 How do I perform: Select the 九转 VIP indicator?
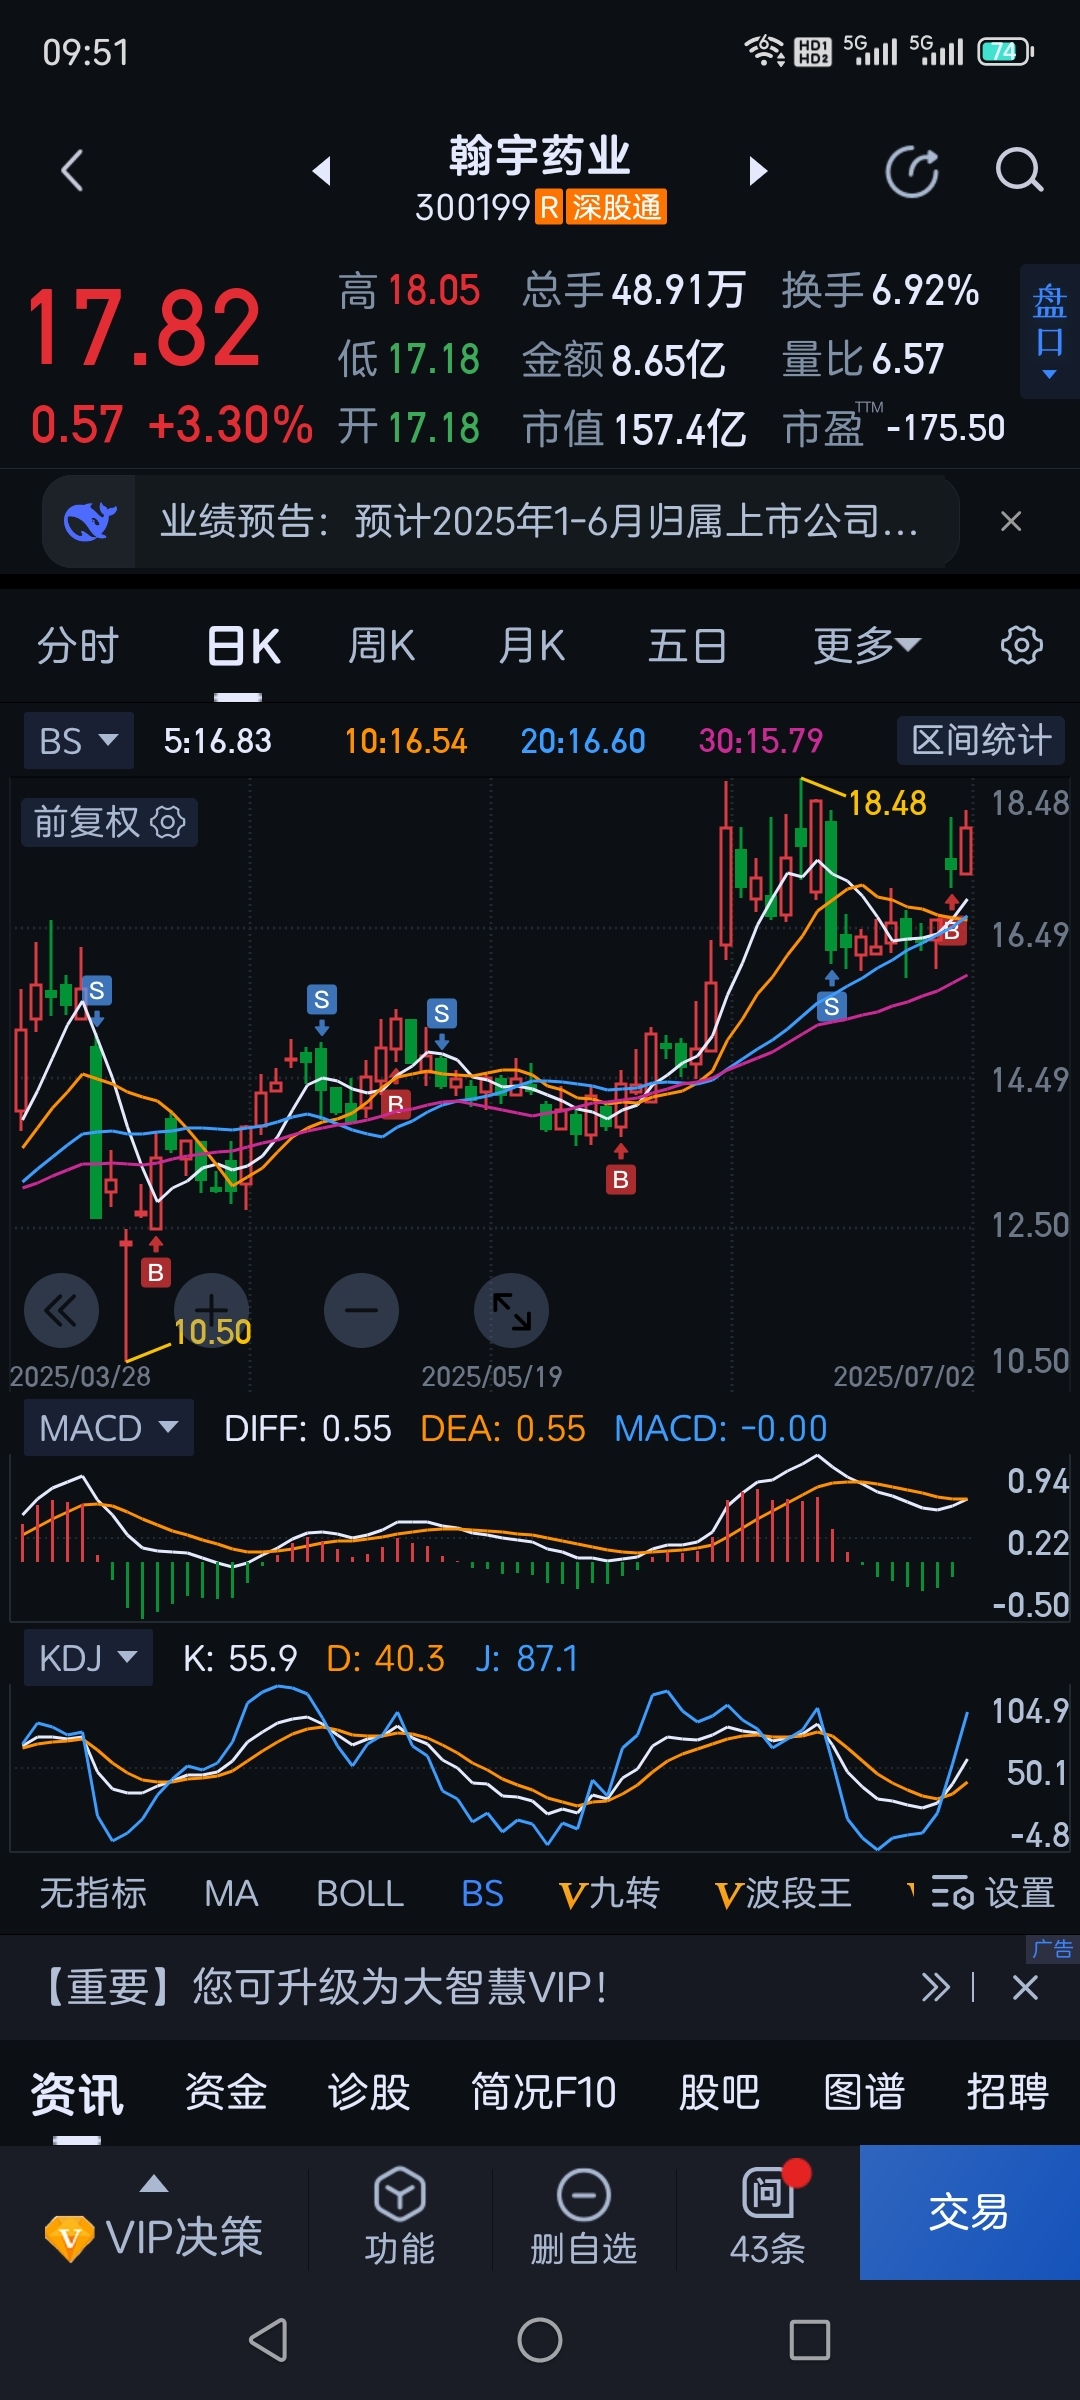tap(609, 1893)
